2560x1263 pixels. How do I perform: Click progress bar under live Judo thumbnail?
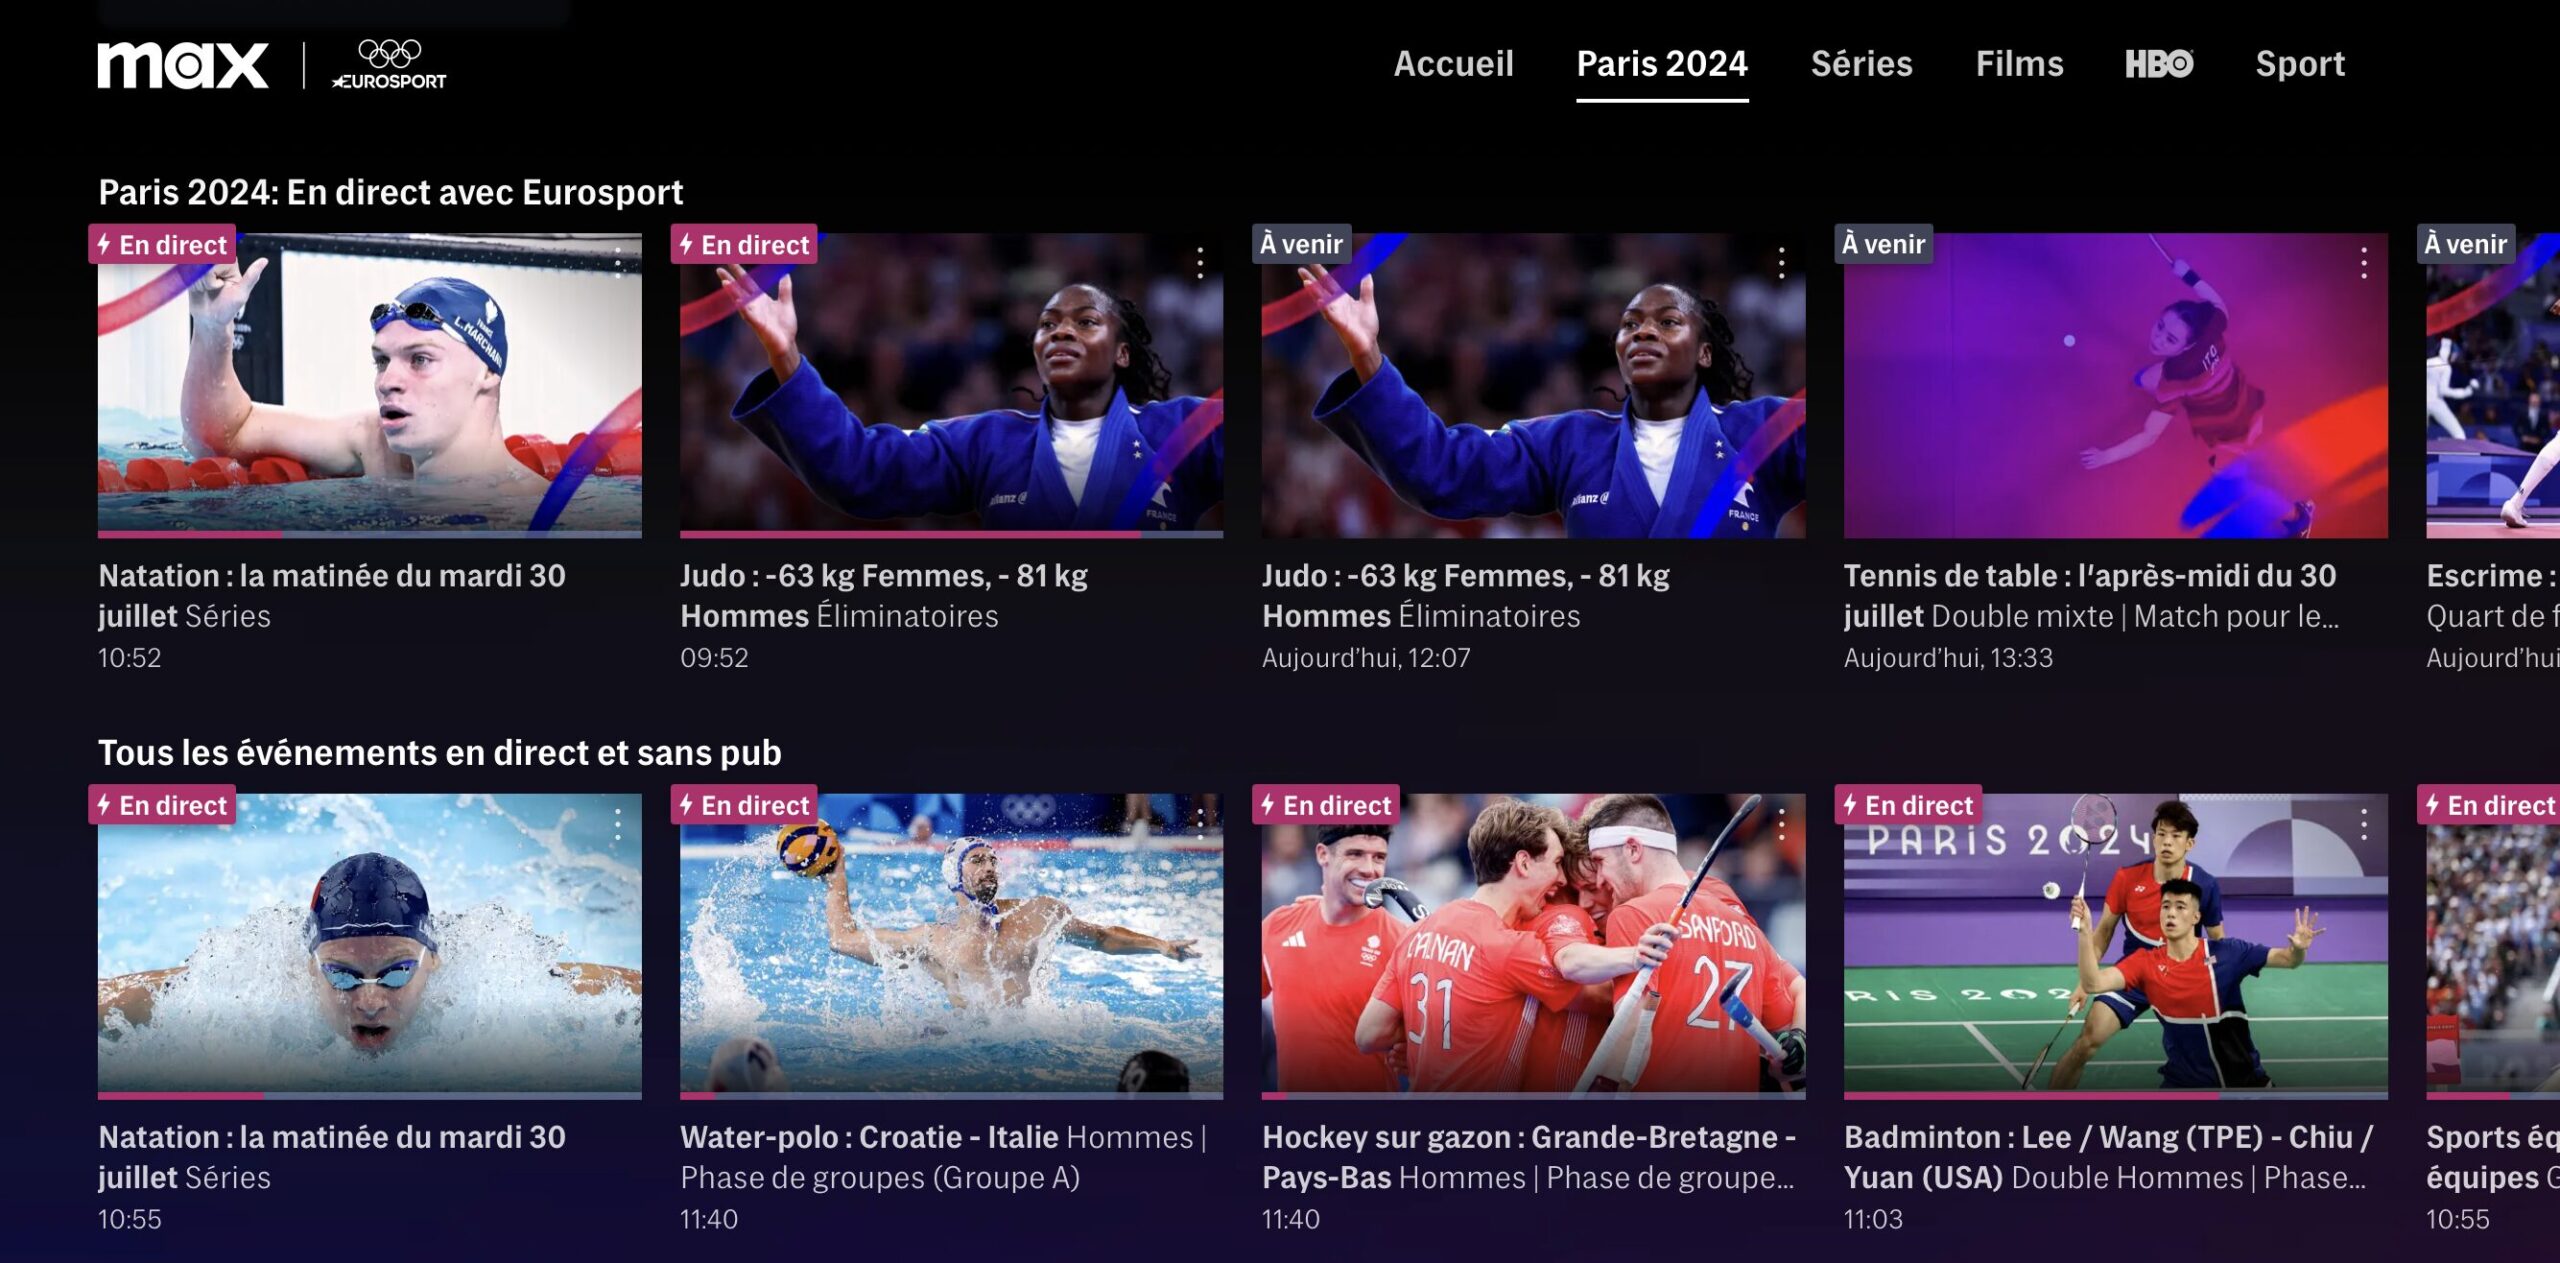pos(951,535)
